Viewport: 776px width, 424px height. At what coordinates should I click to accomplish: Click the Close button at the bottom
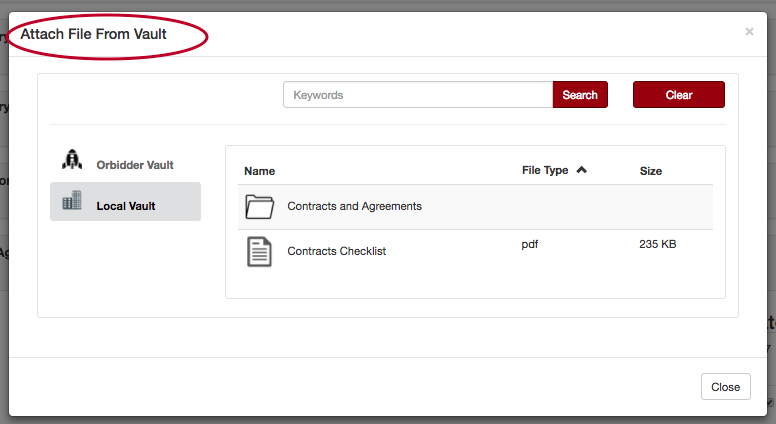tap(726, 386)
